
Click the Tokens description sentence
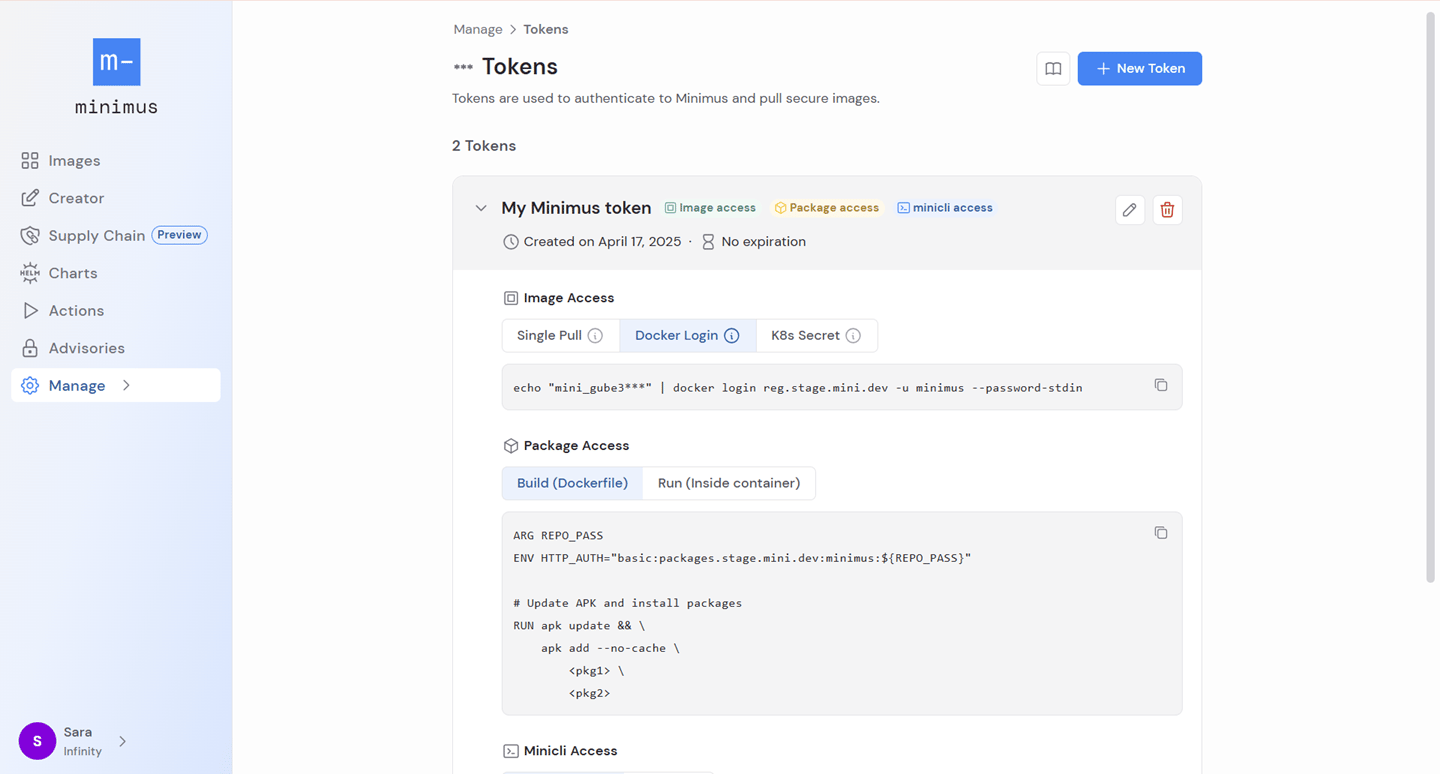[x=666, y=98]
